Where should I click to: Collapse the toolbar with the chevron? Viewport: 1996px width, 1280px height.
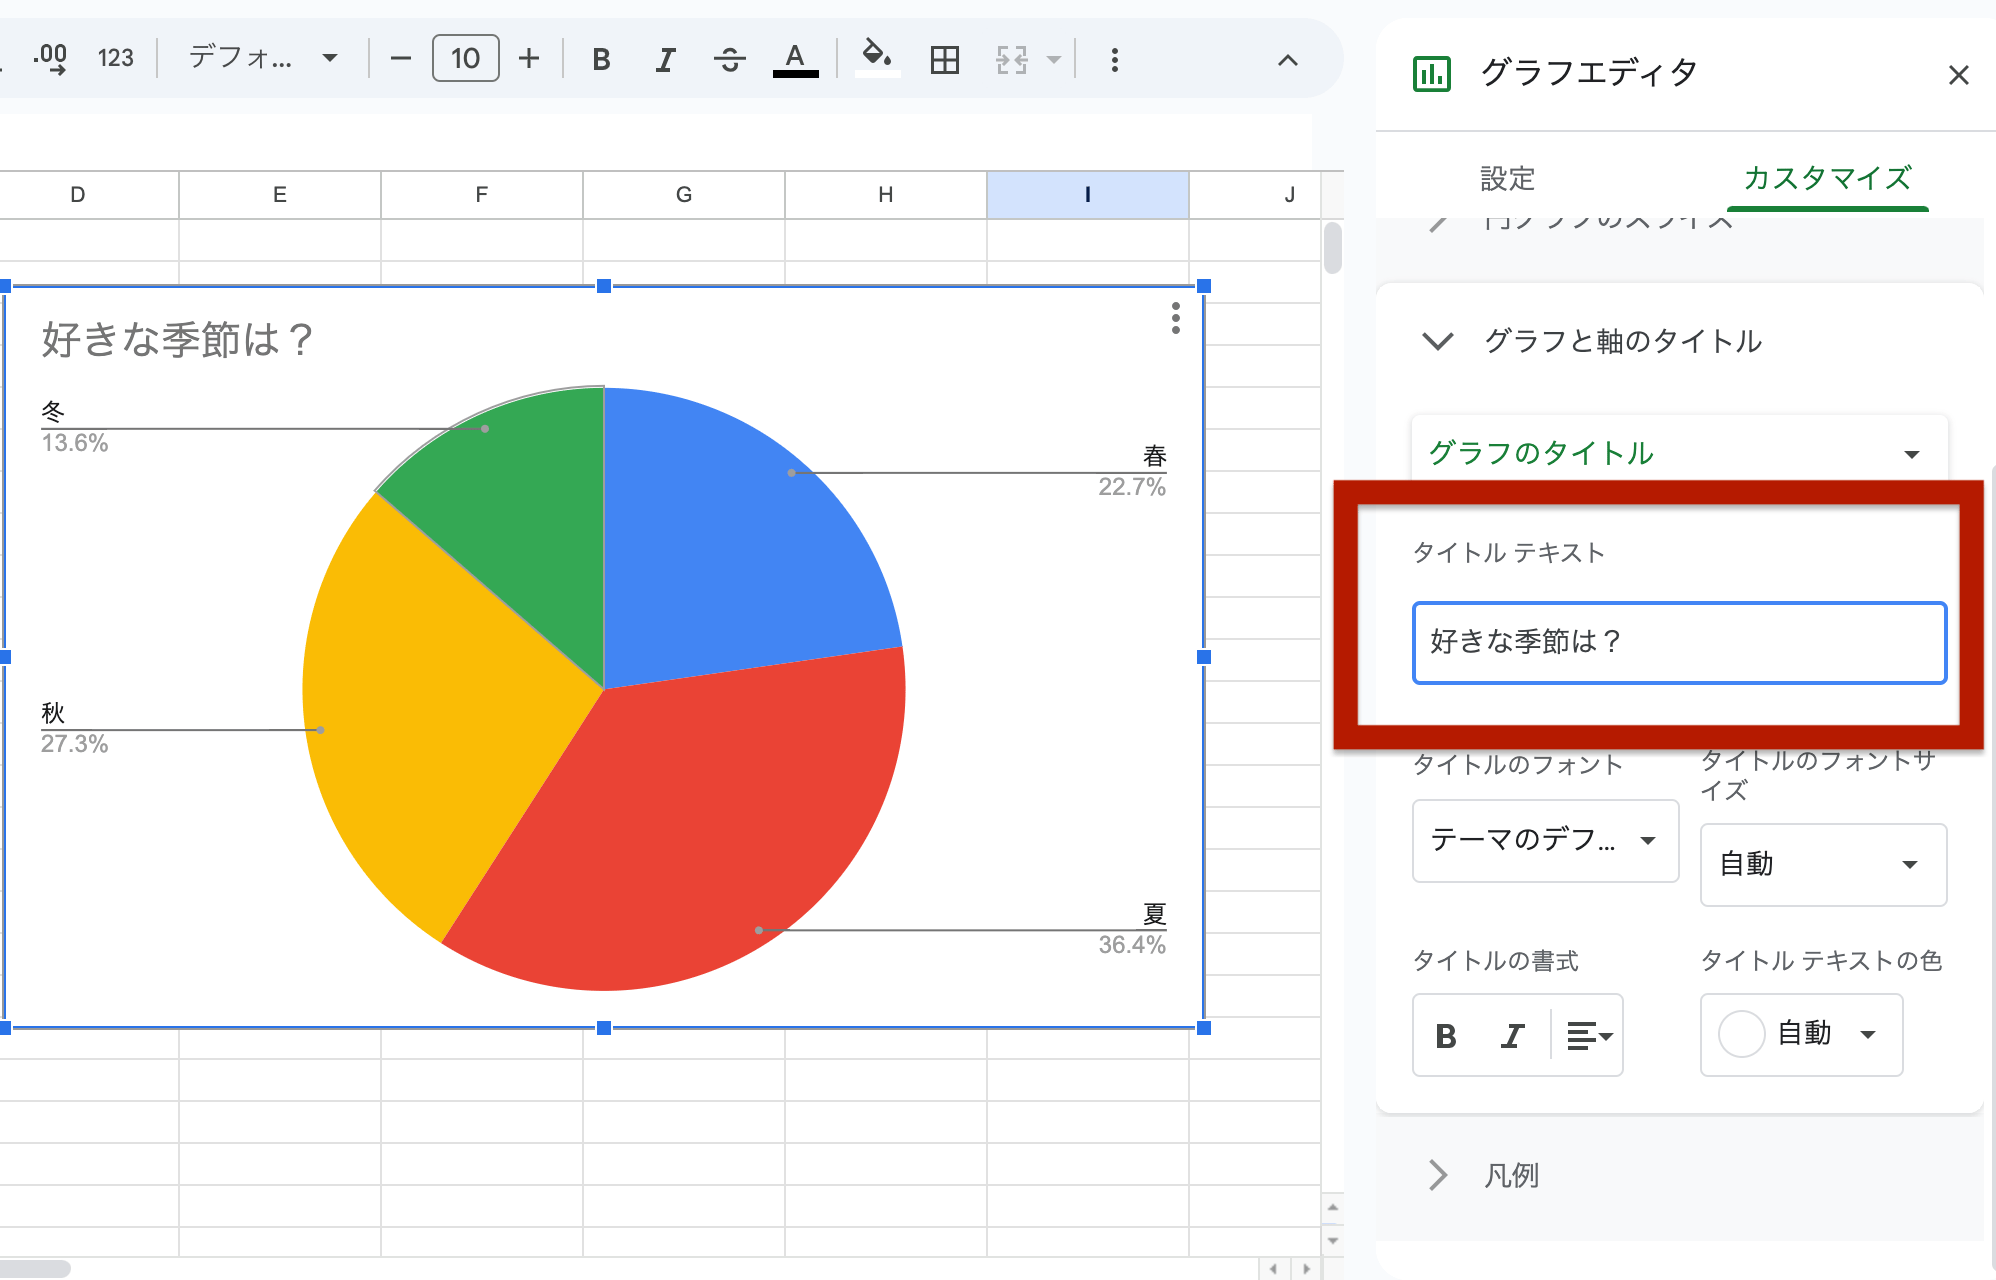(1287, 60)
